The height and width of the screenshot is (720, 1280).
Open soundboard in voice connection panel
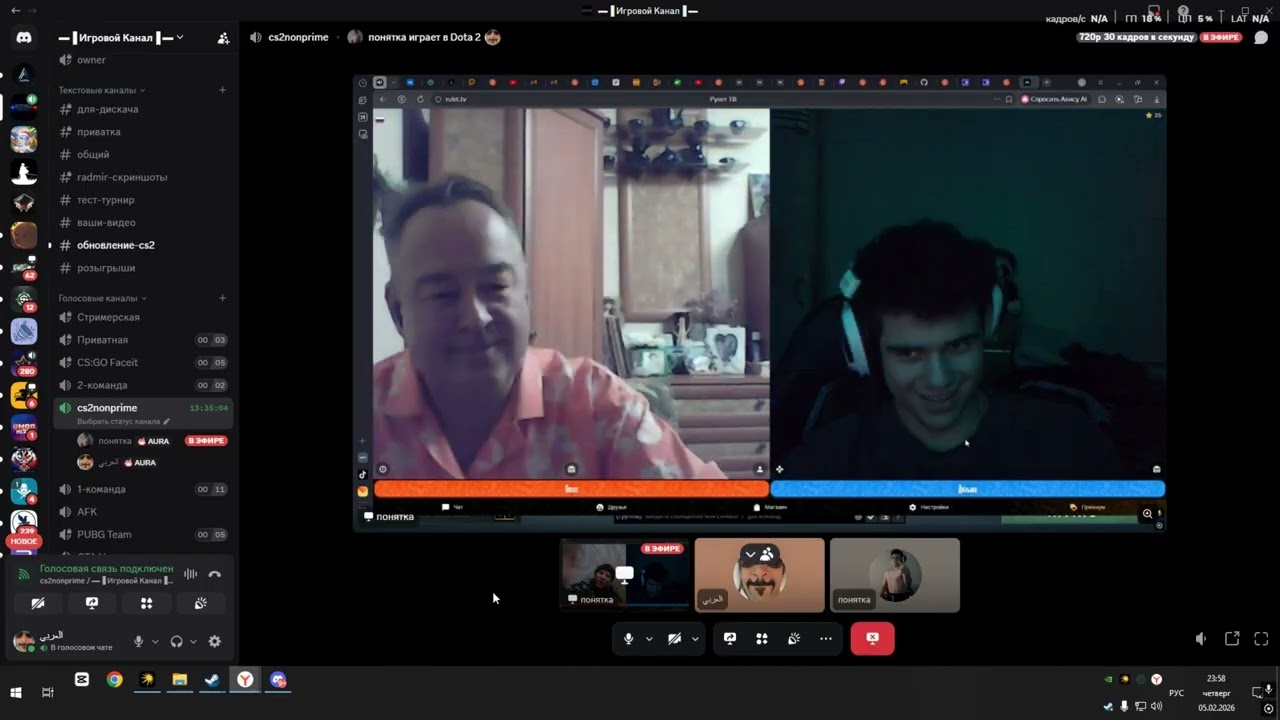[x=200, y=603]
